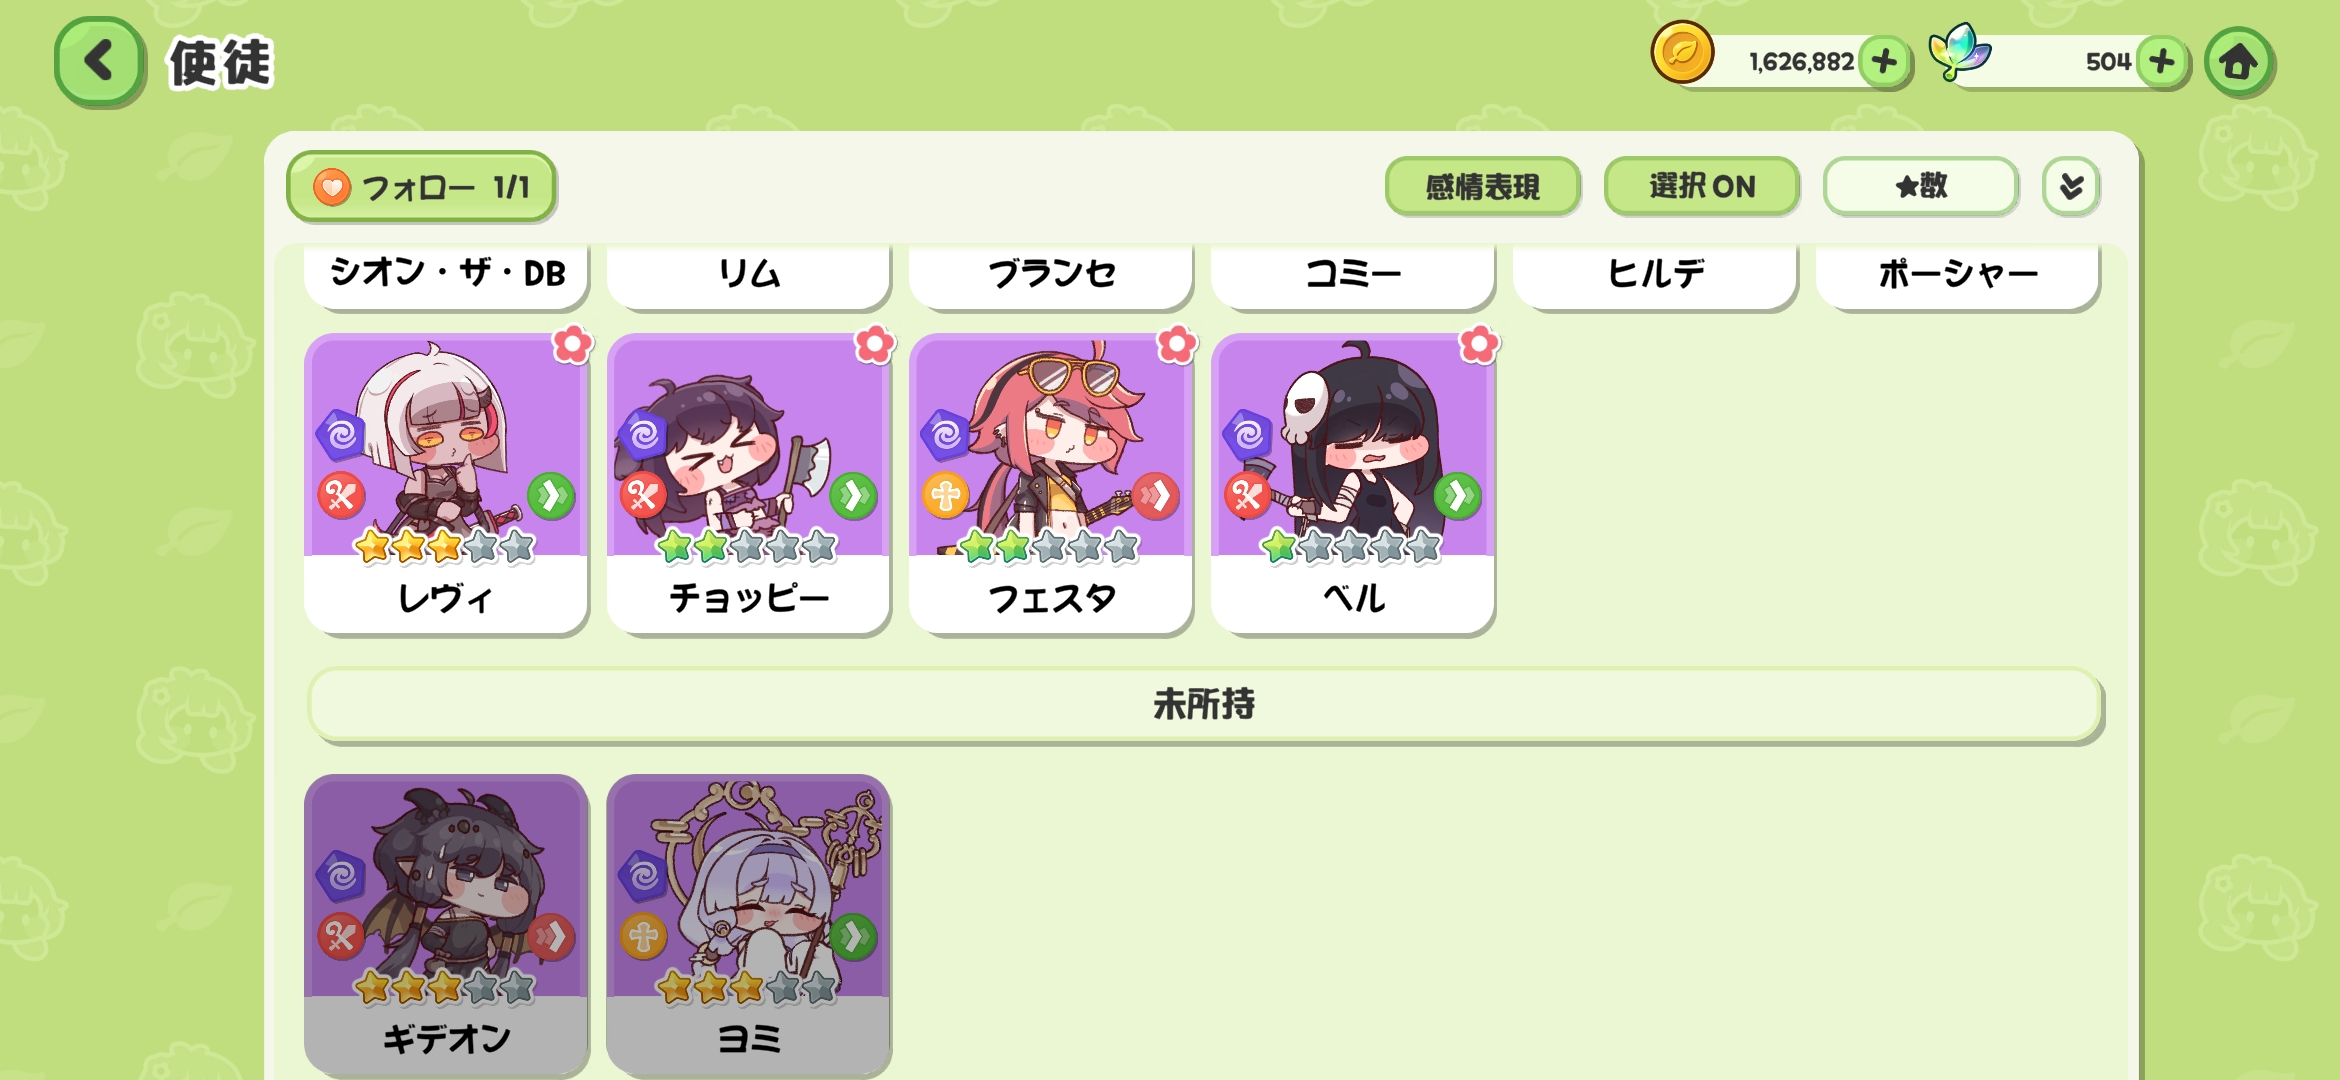This screenshot has width=2340, height=1080.
Task: Go back using the arrow button
Action: pos(100,62)
